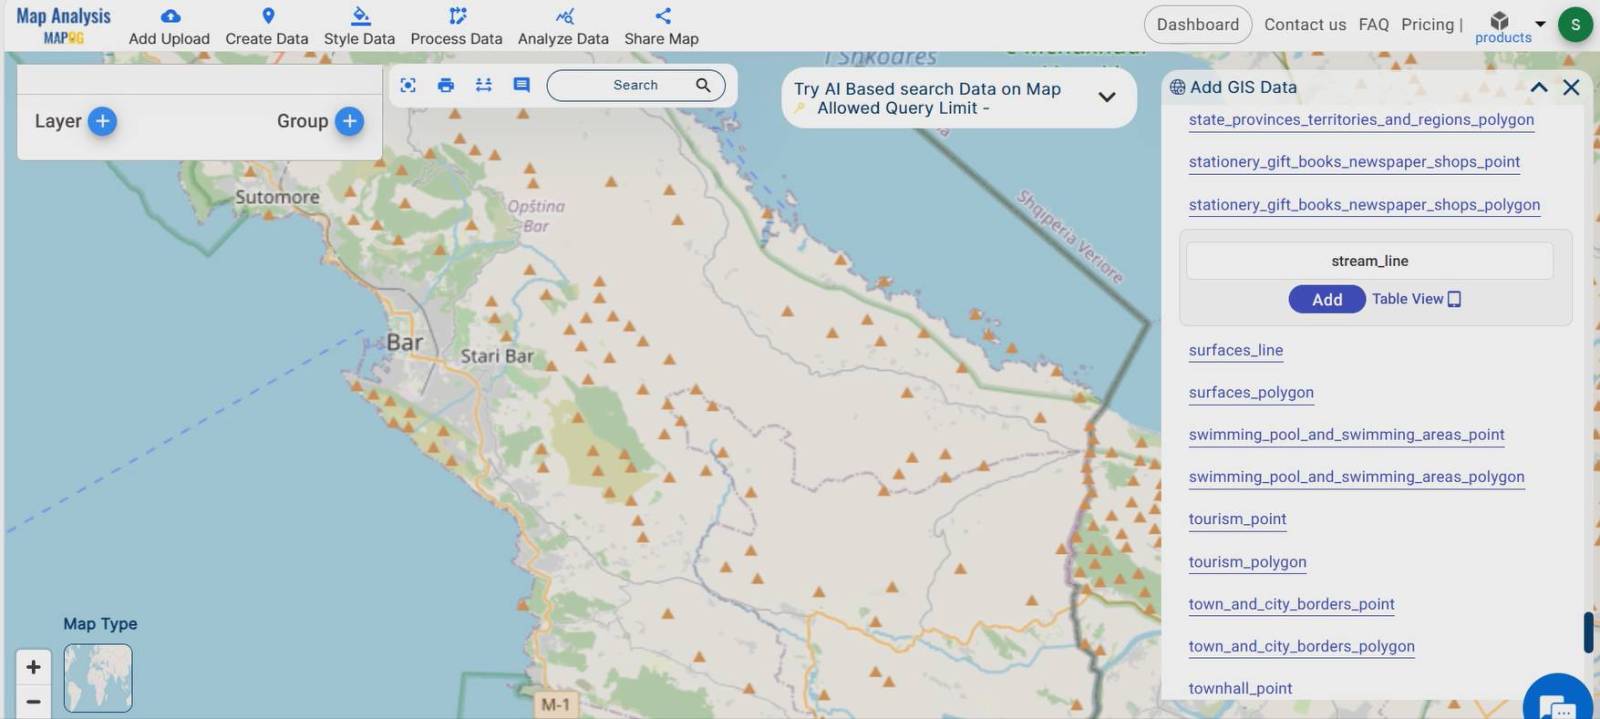Toggle Table View checkbox for stream_line
Viewport: 1600px width, 719px height.
coord(1454,299)
